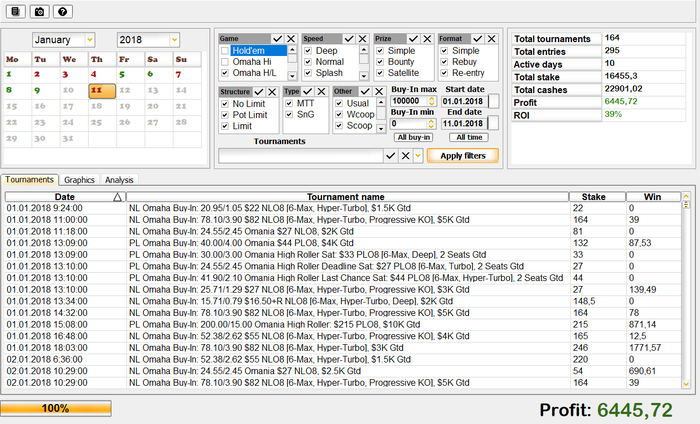
Task: Open the 2018 year dropdown
Action: pos(175,40)
